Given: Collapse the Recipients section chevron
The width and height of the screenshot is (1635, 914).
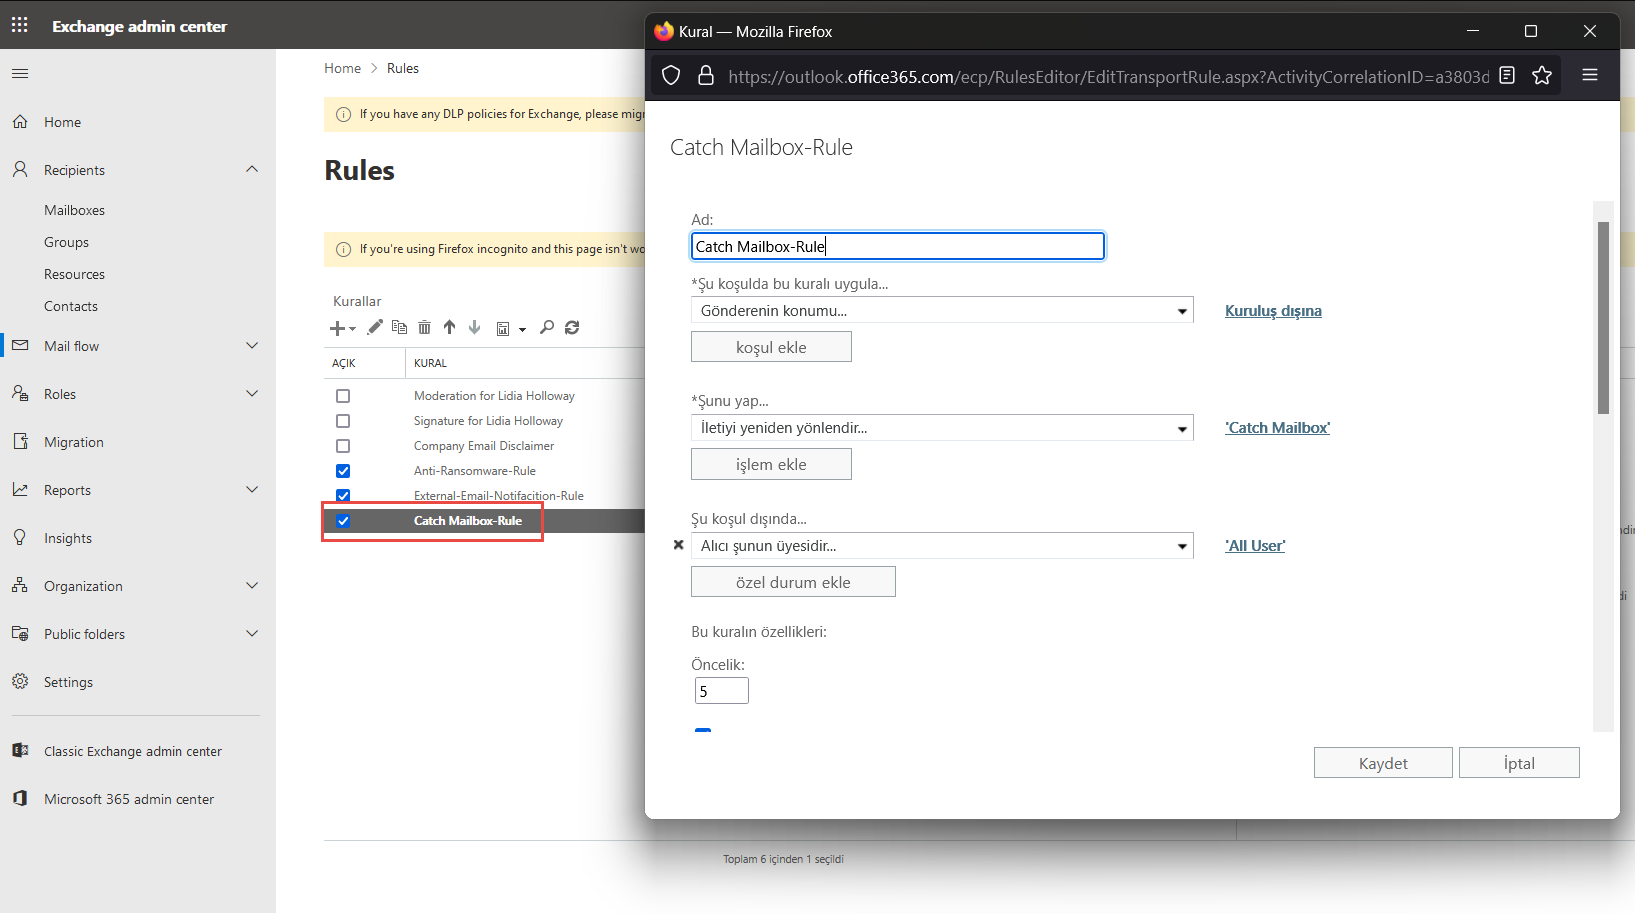Looking at the screenshot, I should pyautogui.click(x=252, y=169).
